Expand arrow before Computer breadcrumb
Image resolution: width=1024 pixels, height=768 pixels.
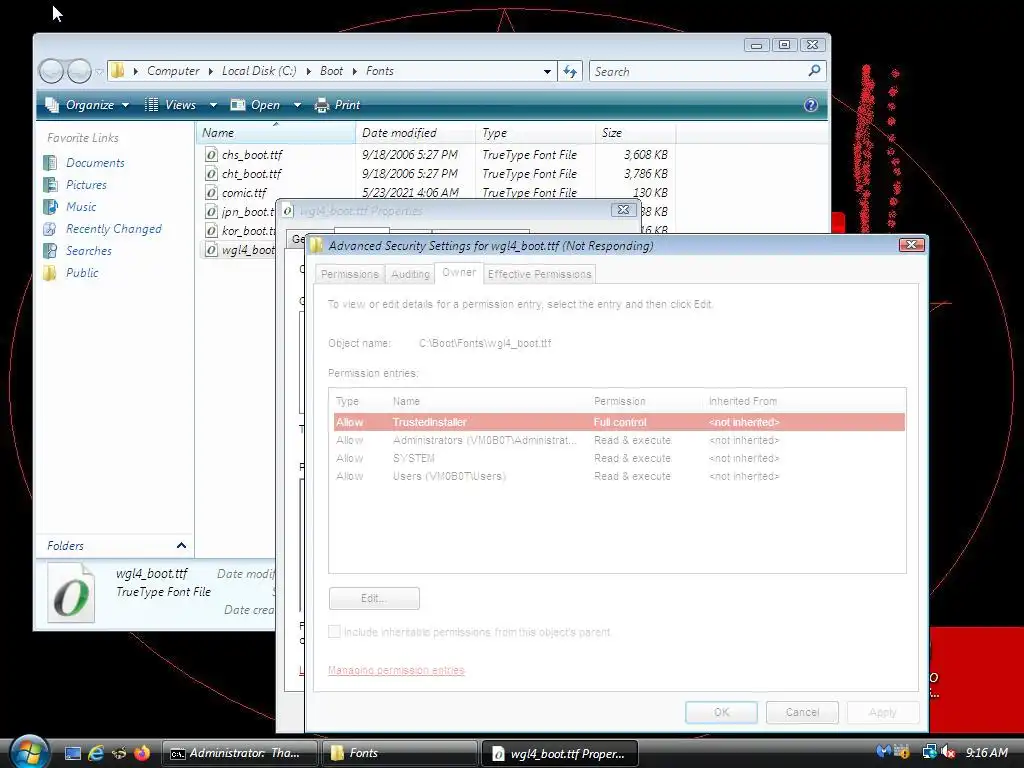(x=136, y=71)
